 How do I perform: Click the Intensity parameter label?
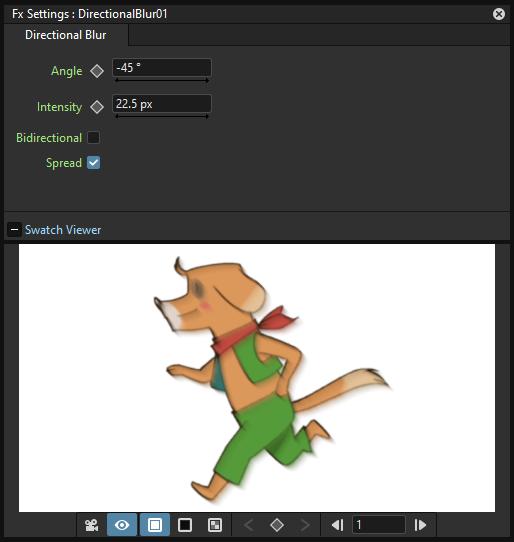pyautogui.click(x=59, y=107)
